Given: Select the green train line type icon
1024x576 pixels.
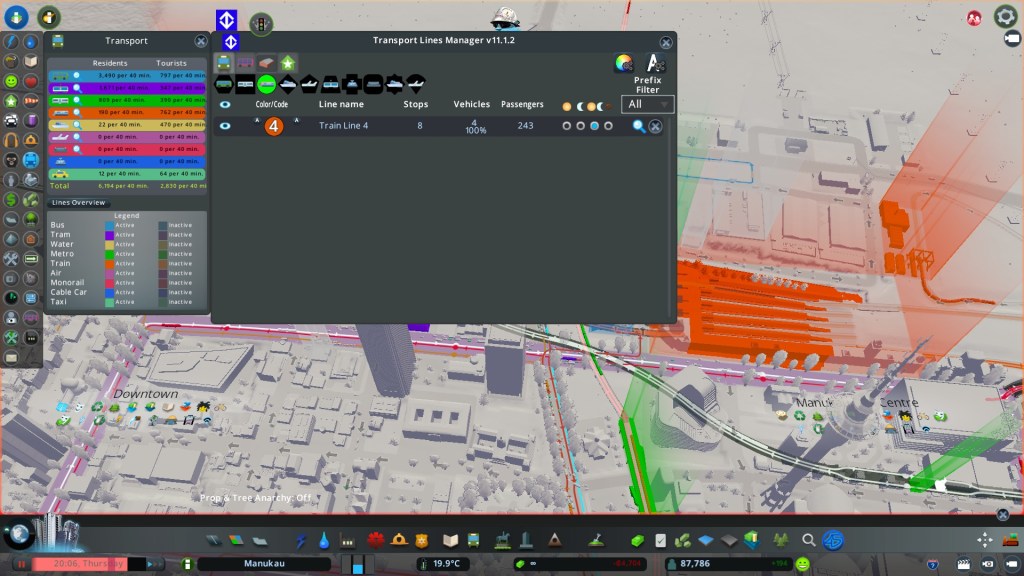Looking at the screenshot, I should click(x=267, y=85).
